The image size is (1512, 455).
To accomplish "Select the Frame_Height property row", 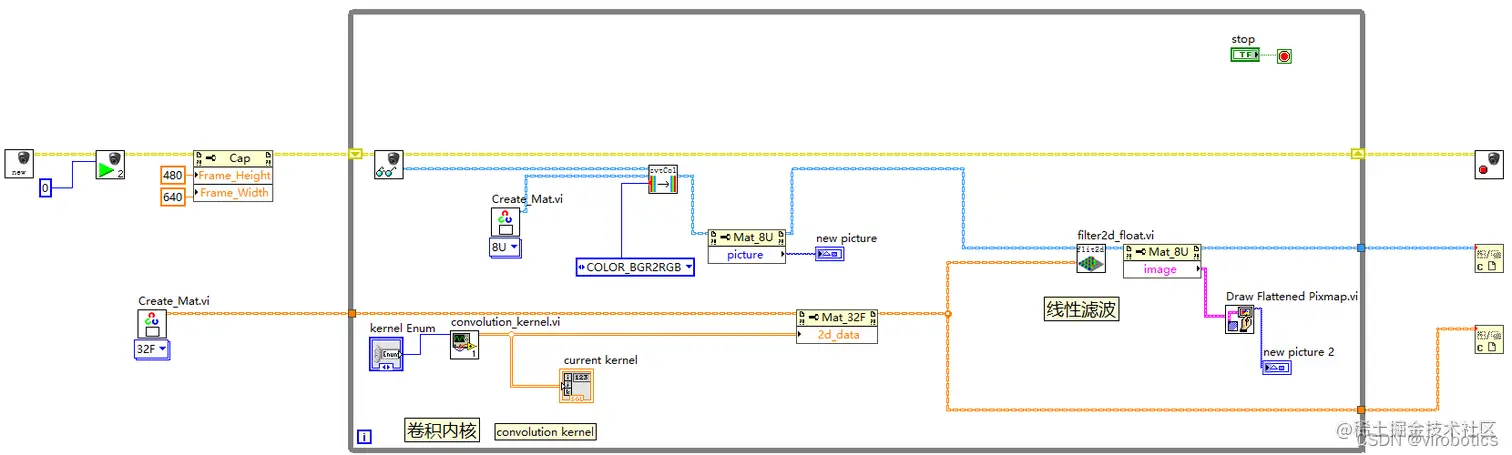I will coord(233,175).
